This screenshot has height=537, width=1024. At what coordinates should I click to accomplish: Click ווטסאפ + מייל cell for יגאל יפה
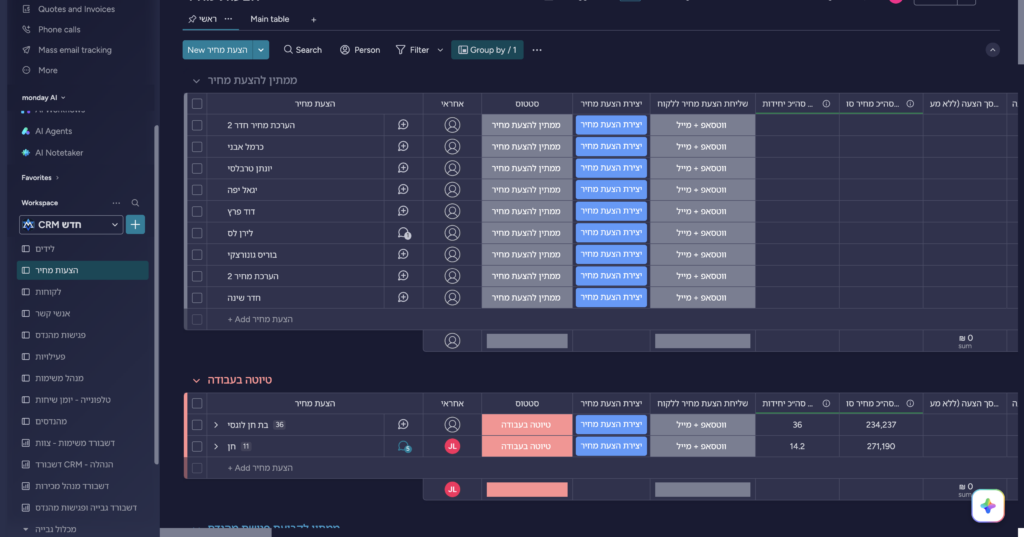pyautogui.click(x=703, y=189)
